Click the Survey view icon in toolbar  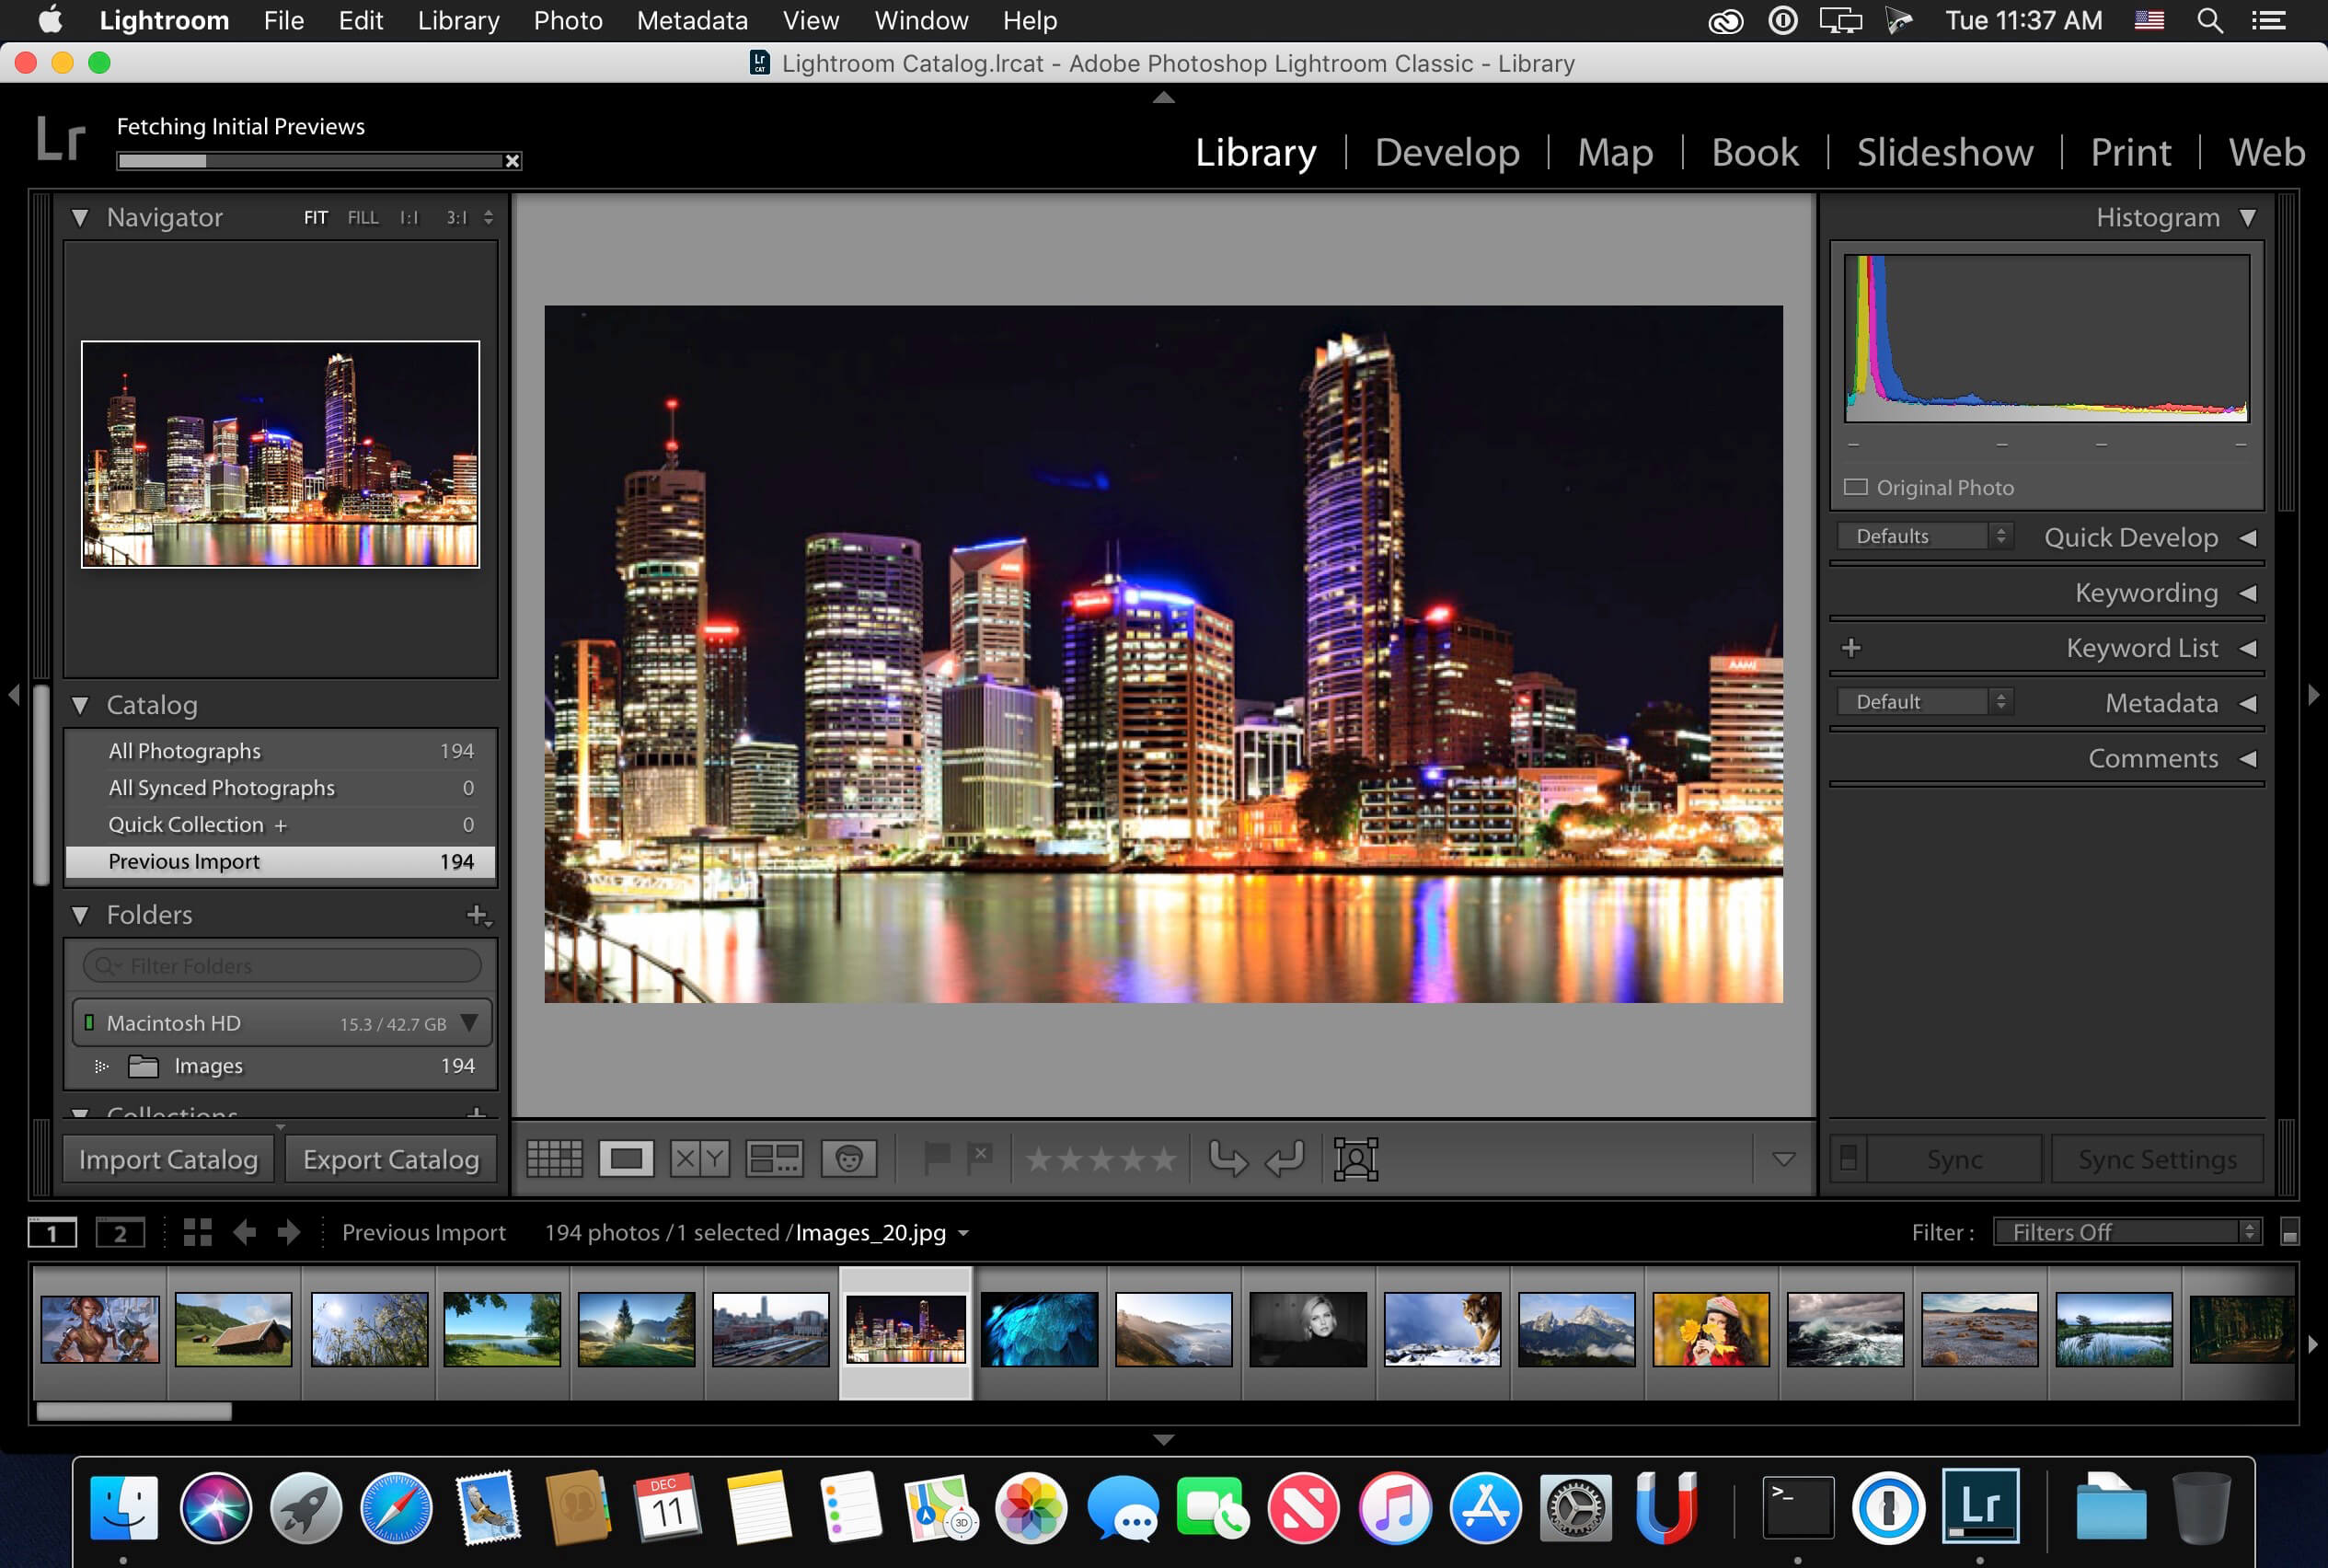click(x=771, y=1160)
